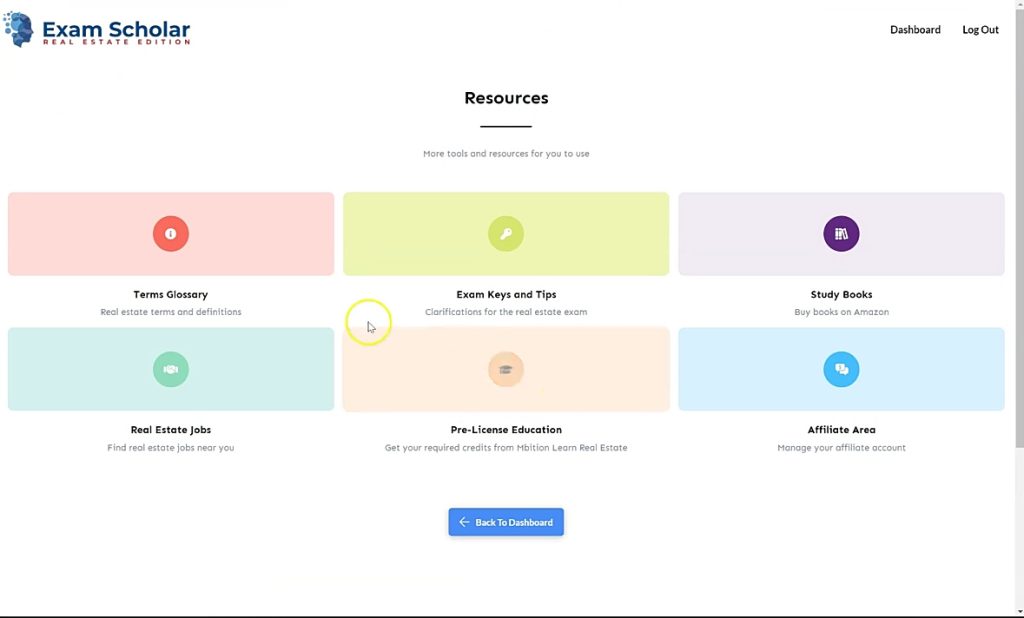Open the Dashboard menu item

(x=915, y=30)
